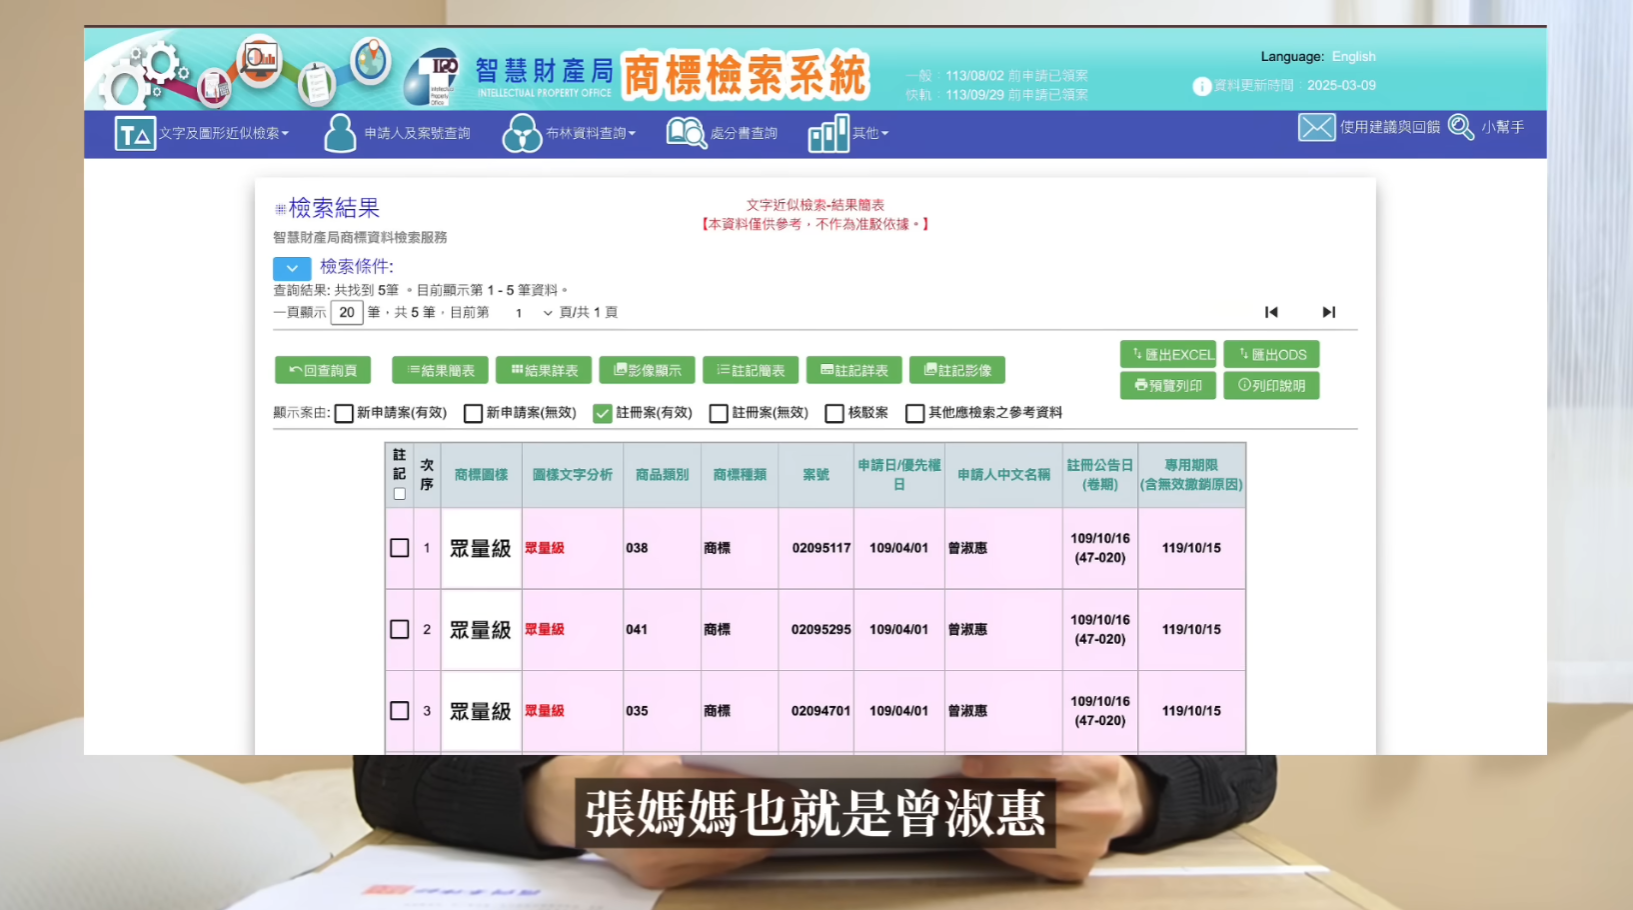Open the 處分書查詢 book magnifier icon
Image resolution: width=1633 pixels, height=910 pixels.
click(x=686, y=133)
